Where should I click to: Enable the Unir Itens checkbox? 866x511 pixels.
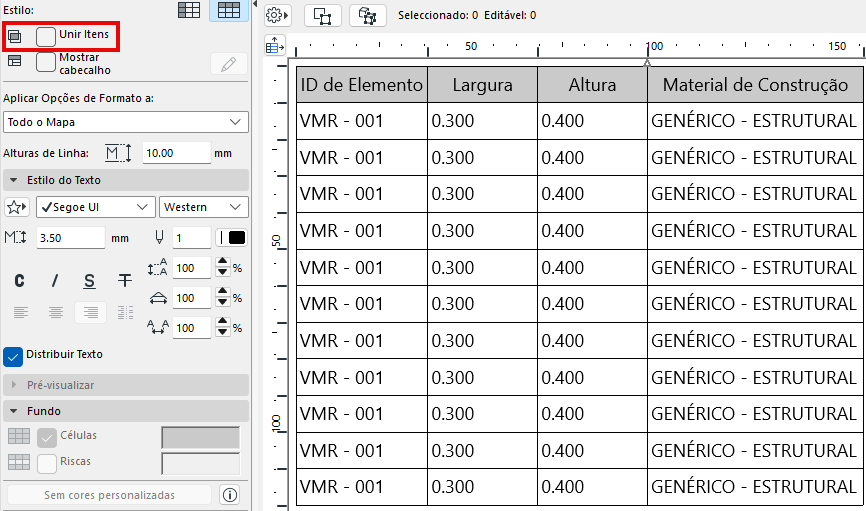pyautogui.click(x=46, y=36)
